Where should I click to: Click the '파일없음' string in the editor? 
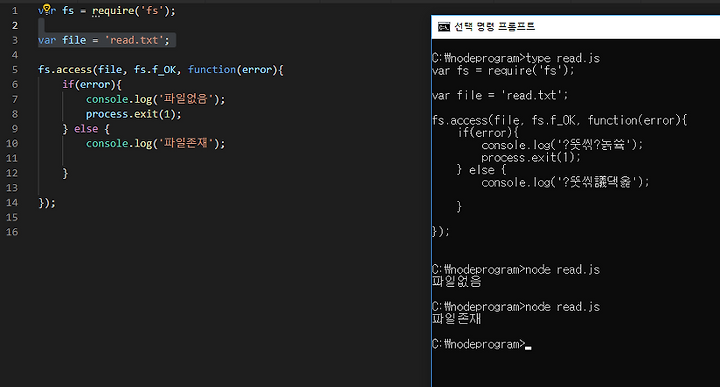[186, 99]
